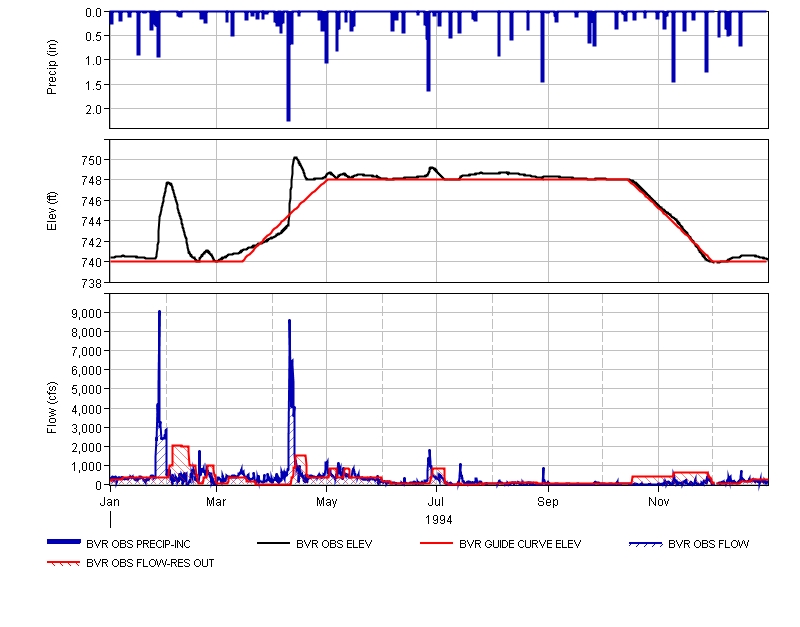
Task: Select the "BVR OBS FLOW" legend text
Action: [x=708, y=545]
